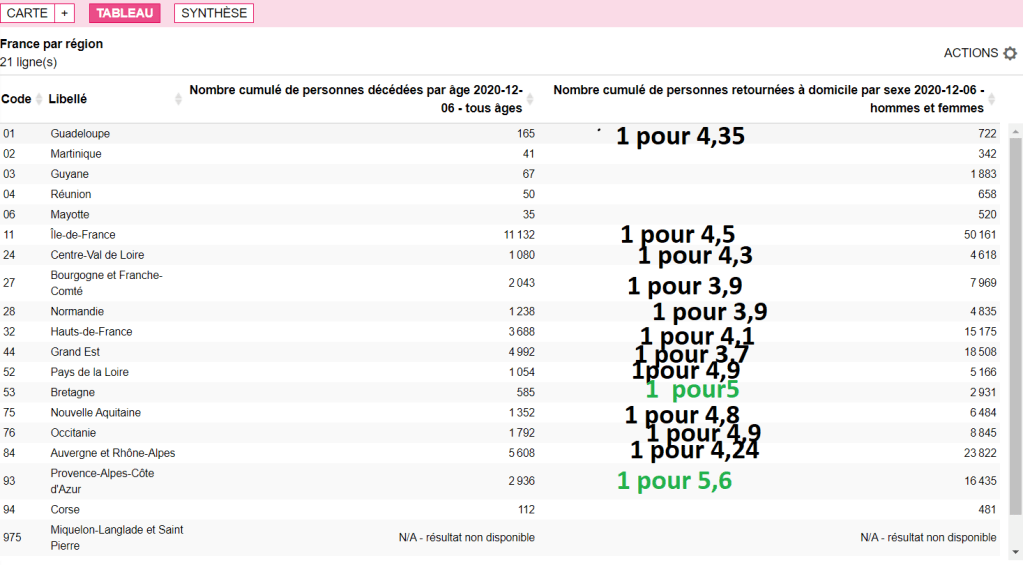Click the vertical scrollbar on the table
Image resolution: width=1023 pixels, height=565 pixels.
pyautogui.click(x=1015, y=320)
